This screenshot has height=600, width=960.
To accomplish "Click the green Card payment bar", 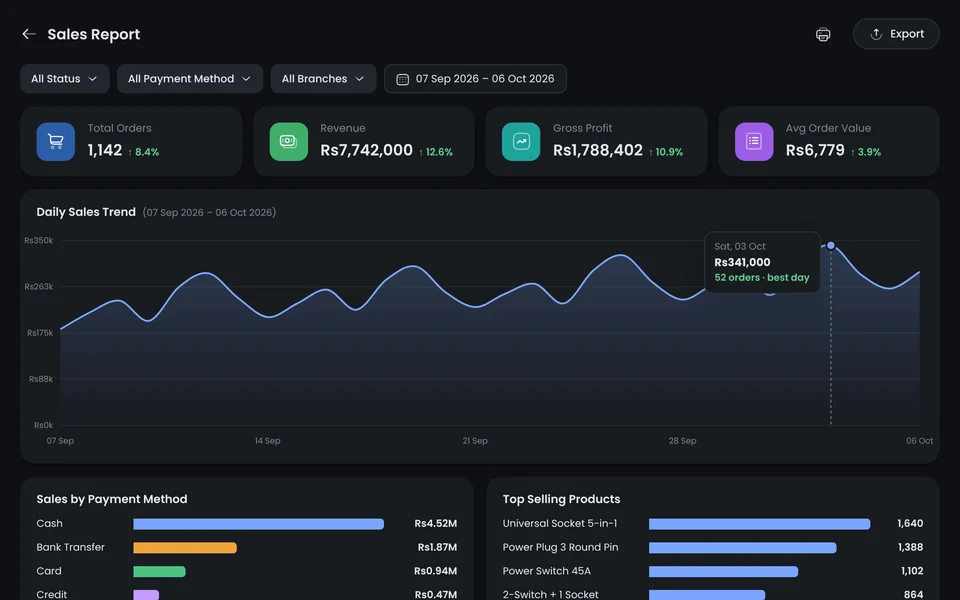I will point(159,572).
